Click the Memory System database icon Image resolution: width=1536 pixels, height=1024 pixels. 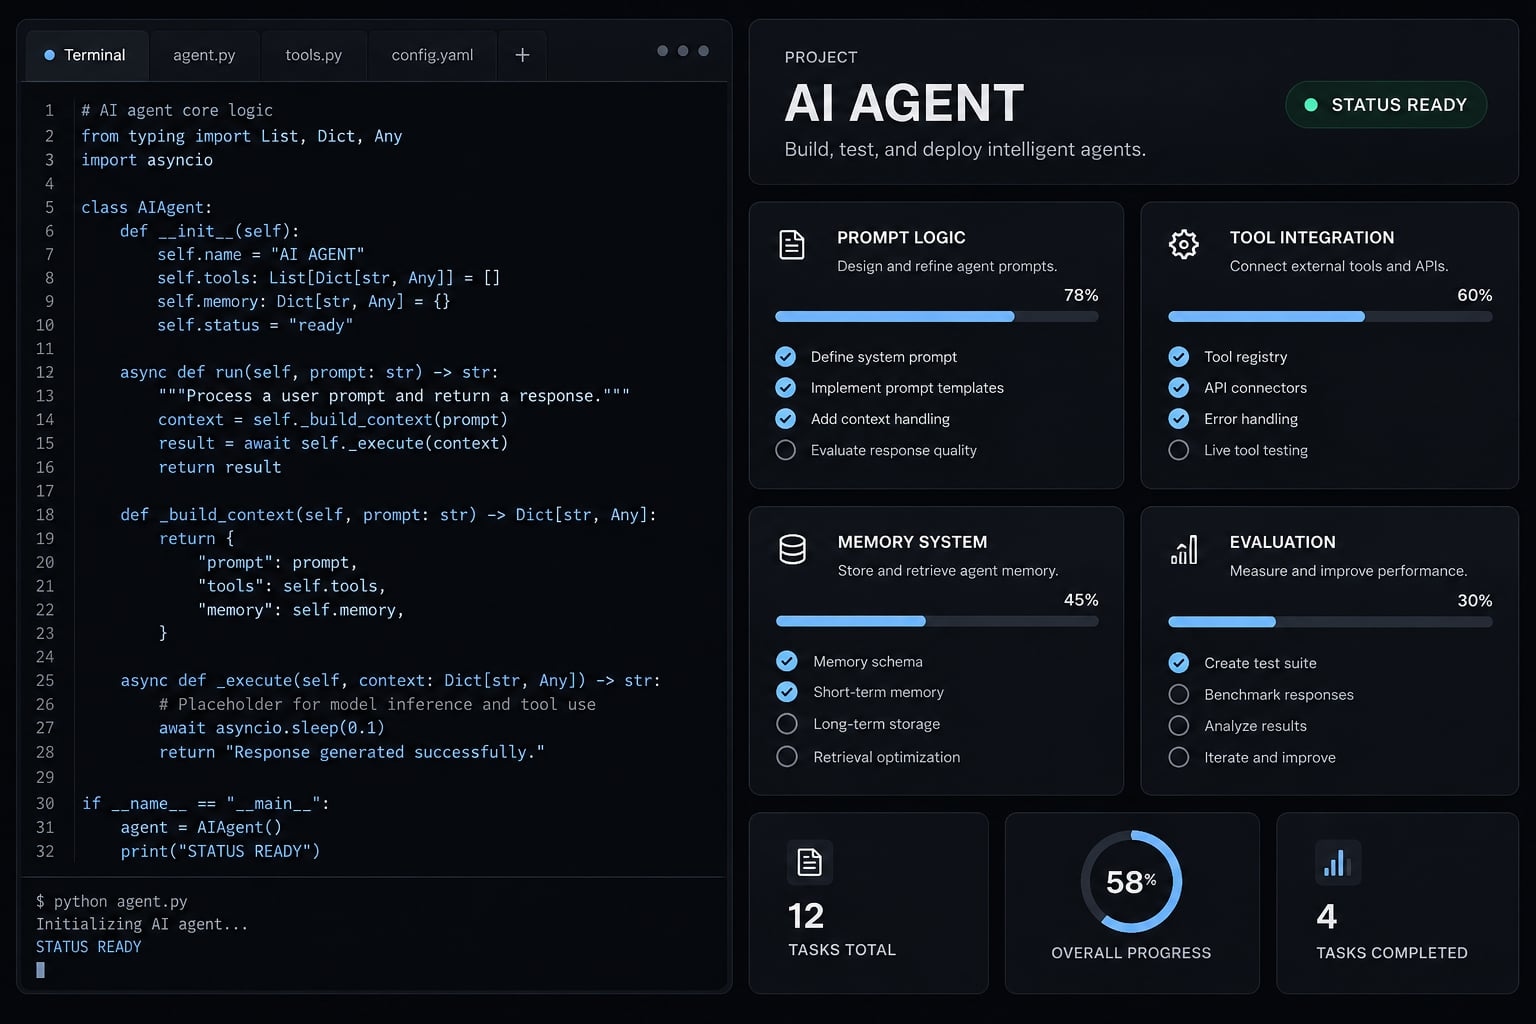pos(792,549)
